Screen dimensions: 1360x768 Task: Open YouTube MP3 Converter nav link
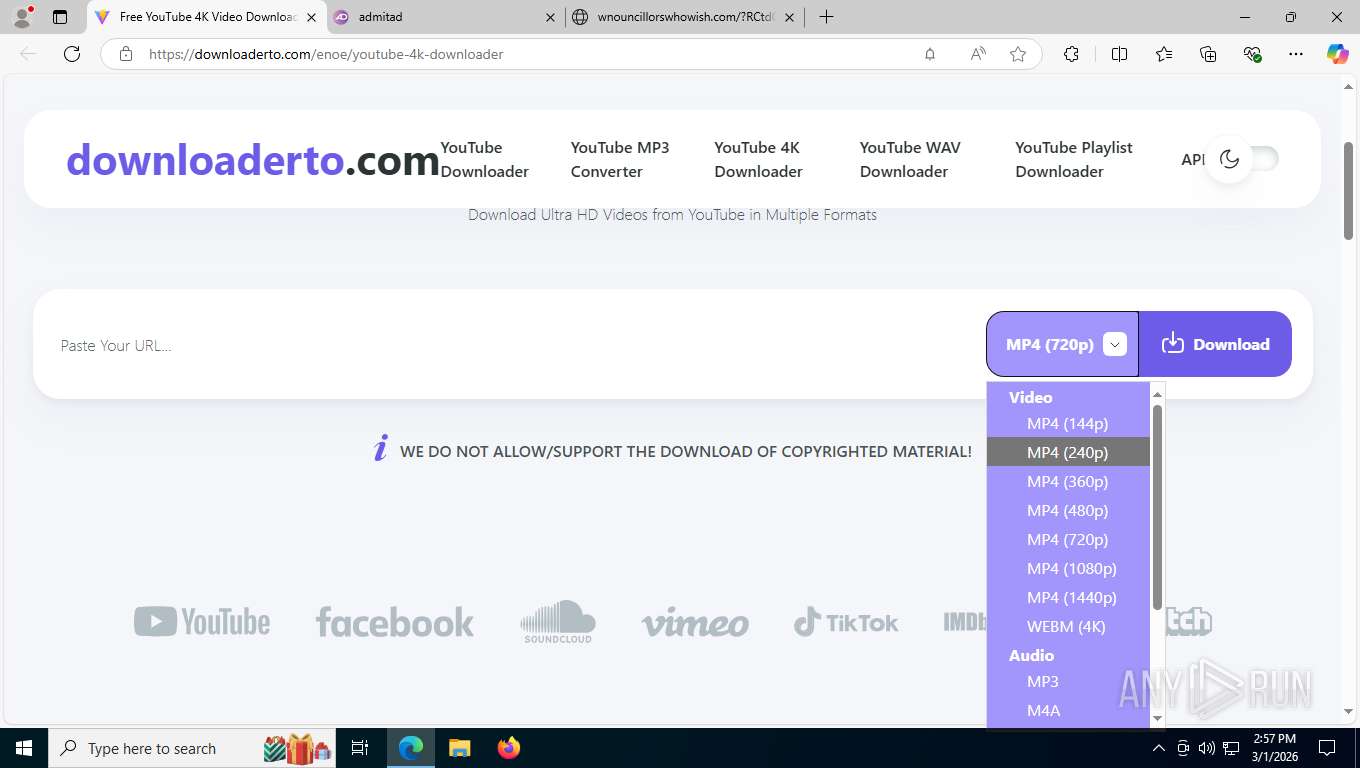pyautogui.click(x=620, y=159)
